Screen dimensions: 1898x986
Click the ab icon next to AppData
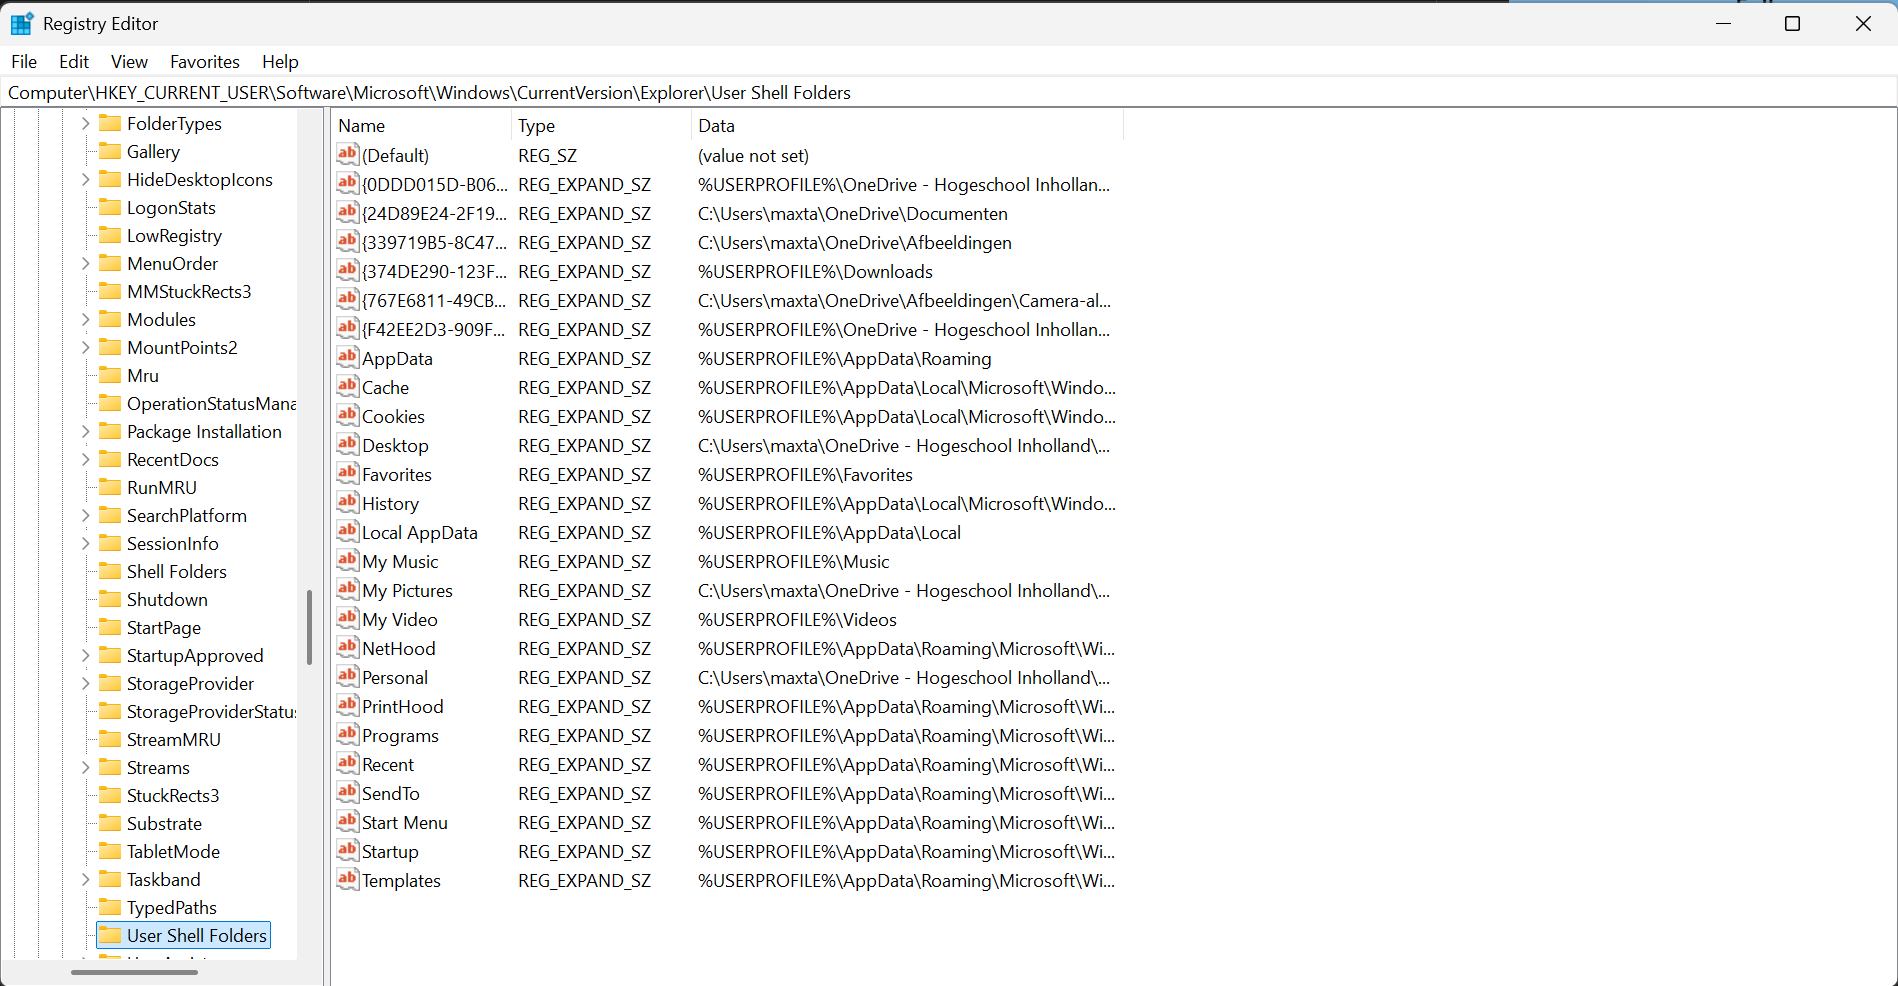coord(347,357)
